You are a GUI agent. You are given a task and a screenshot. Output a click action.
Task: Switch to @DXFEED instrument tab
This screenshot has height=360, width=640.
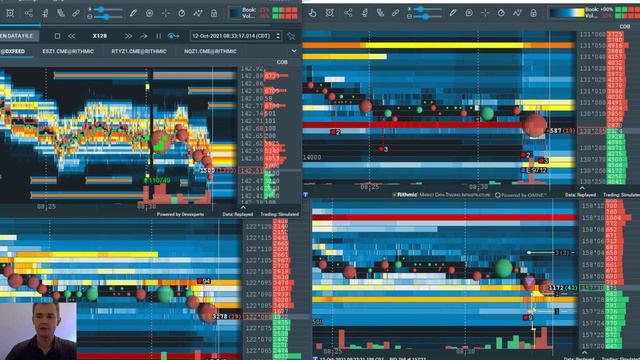point(13,51)
